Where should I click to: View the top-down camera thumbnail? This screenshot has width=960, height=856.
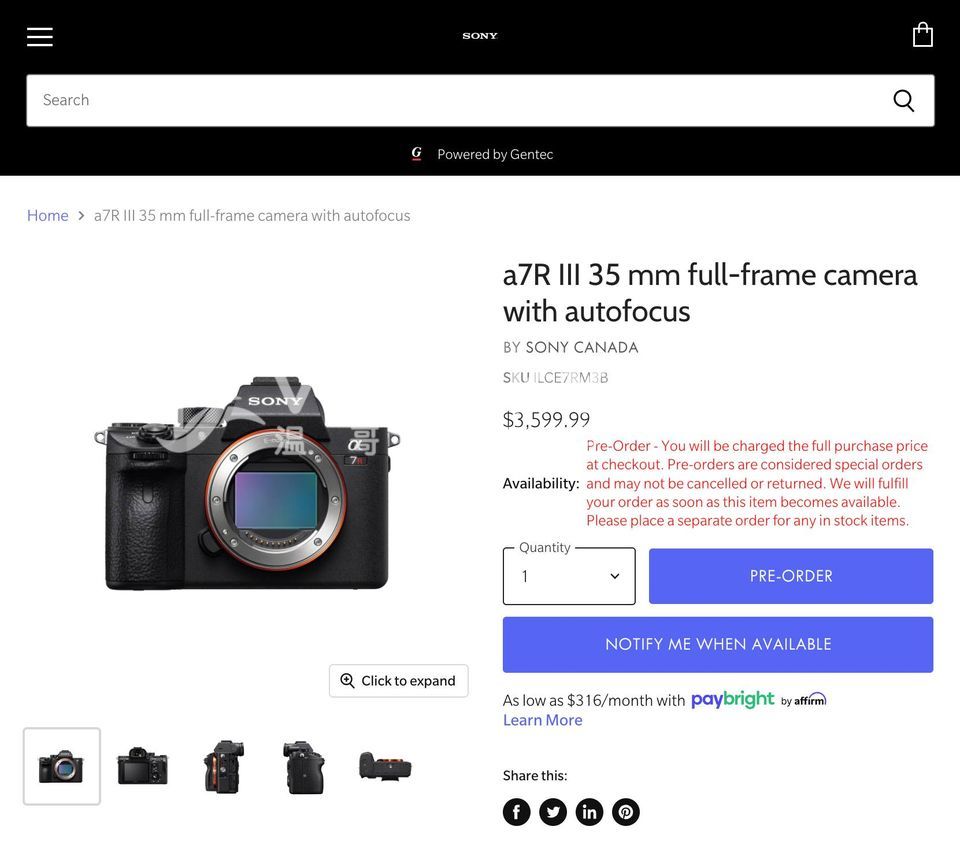(385, 767)
